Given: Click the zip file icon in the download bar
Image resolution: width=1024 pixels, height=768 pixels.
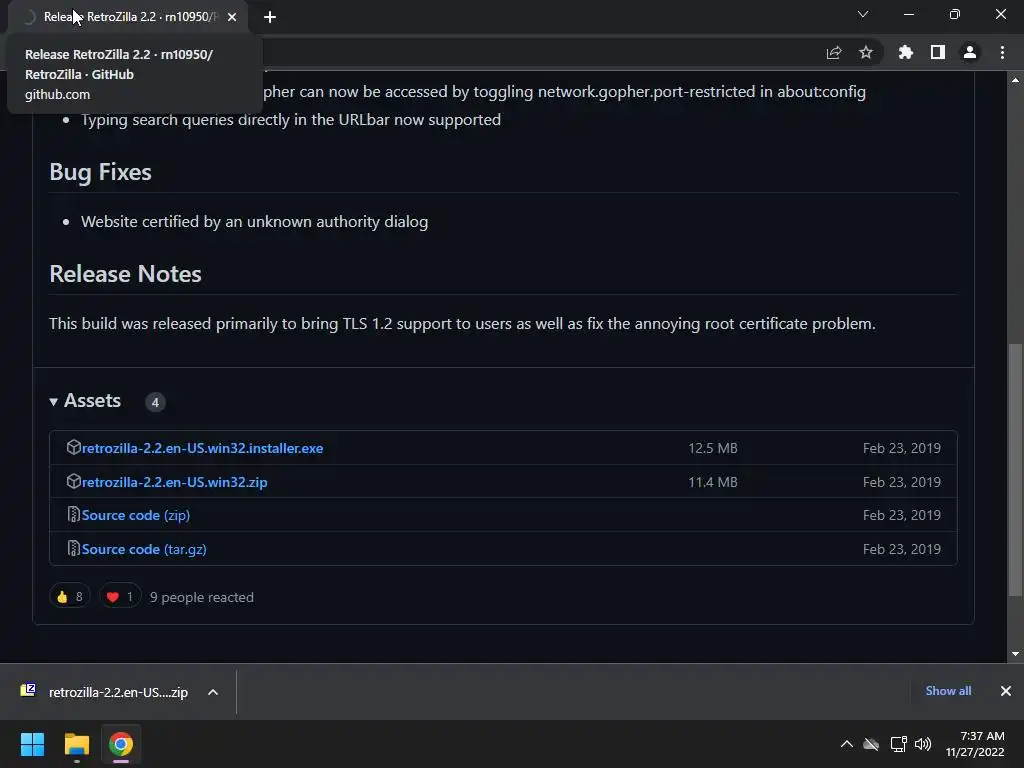Looking at the screenshot, I should coord(28,690).
